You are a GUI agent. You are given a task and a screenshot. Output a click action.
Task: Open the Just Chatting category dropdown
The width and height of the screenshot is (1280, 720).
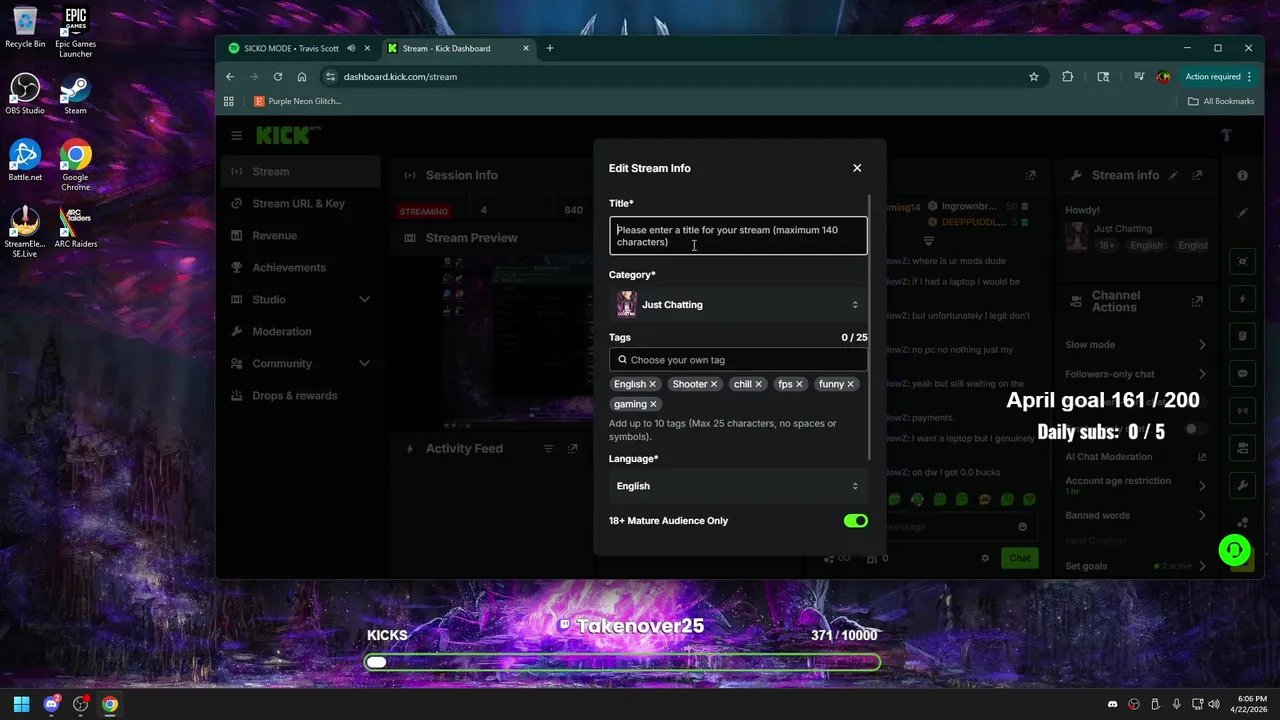click(x=738, y=305)
